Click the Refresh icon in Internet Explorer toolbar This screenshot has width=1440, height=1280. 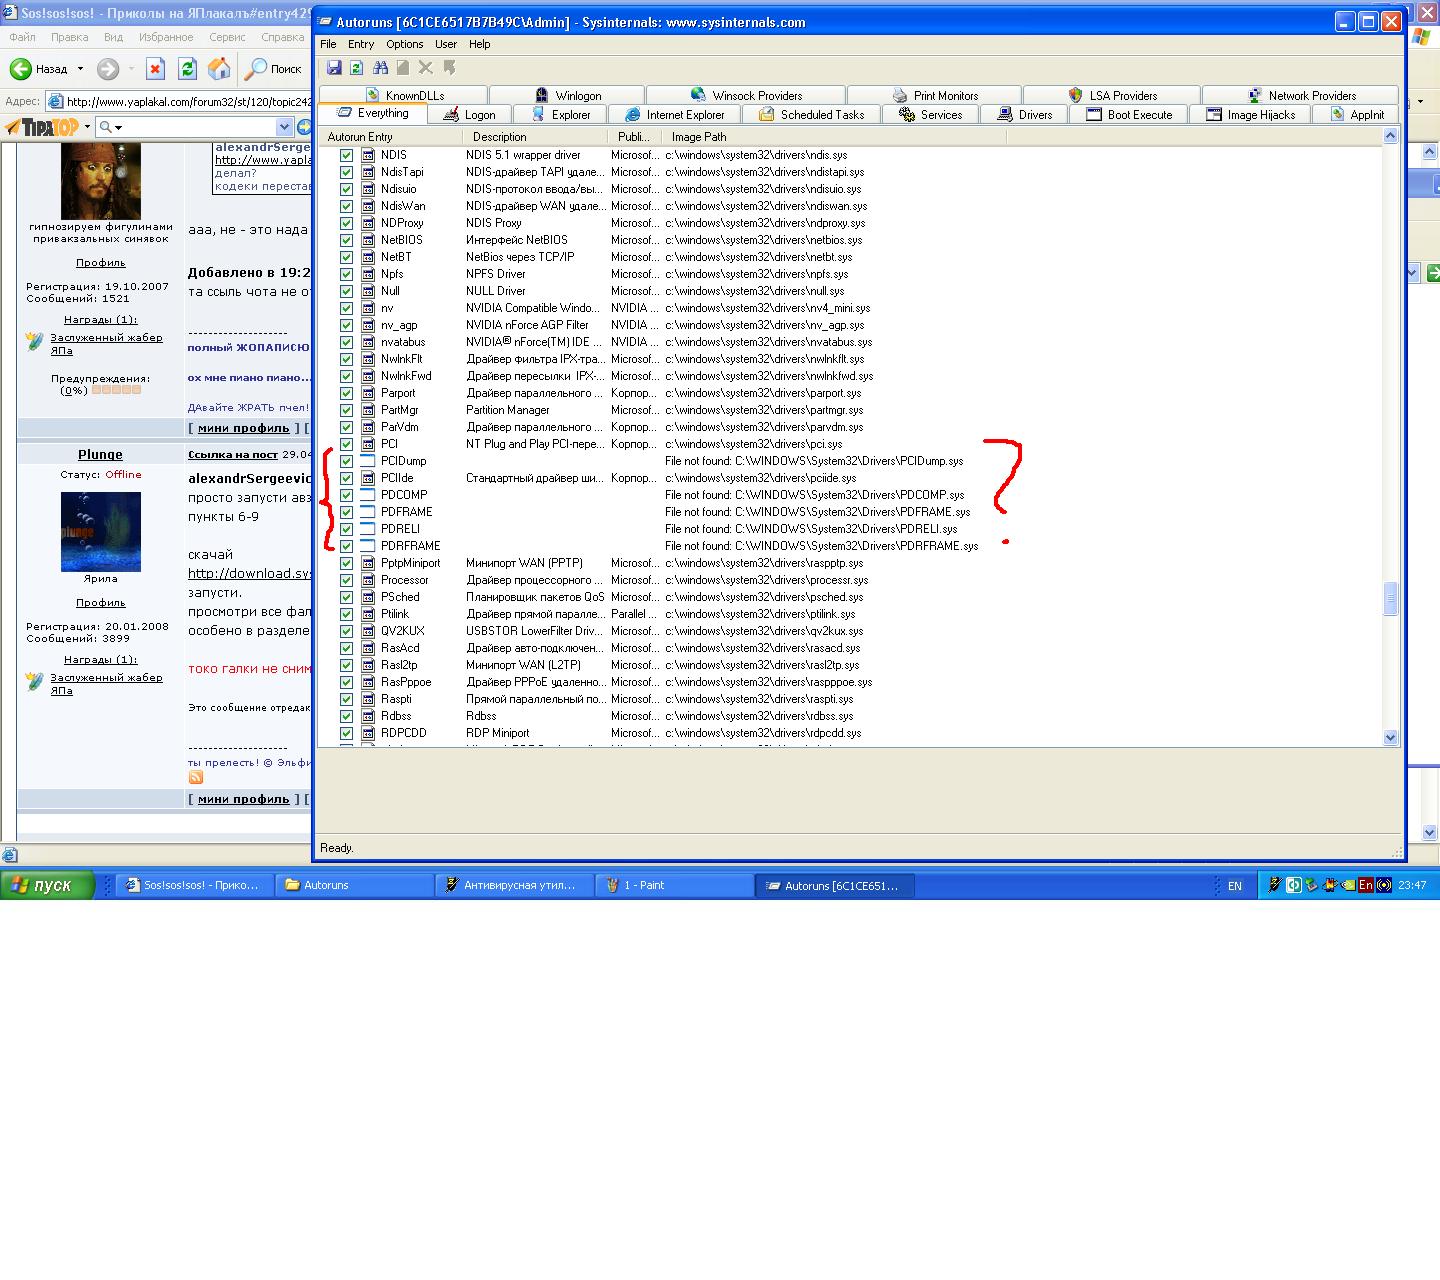(x=187, y=69)
